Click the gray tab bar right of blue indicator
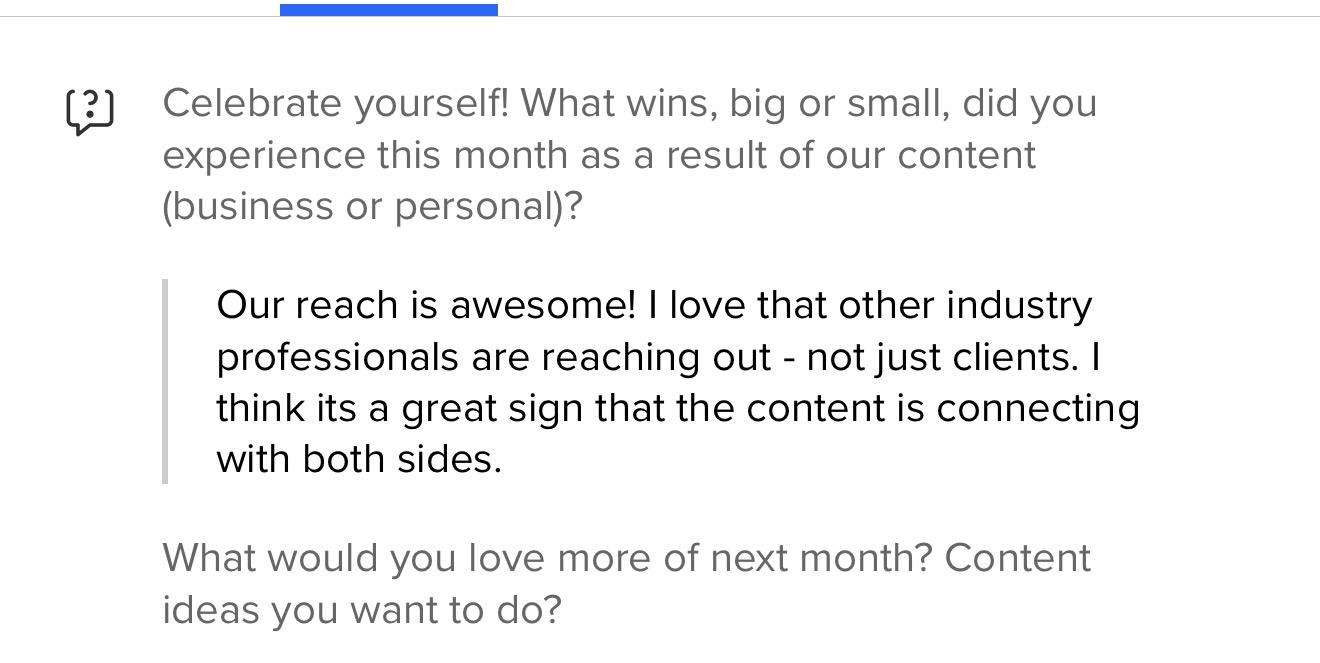 [900, 15]
